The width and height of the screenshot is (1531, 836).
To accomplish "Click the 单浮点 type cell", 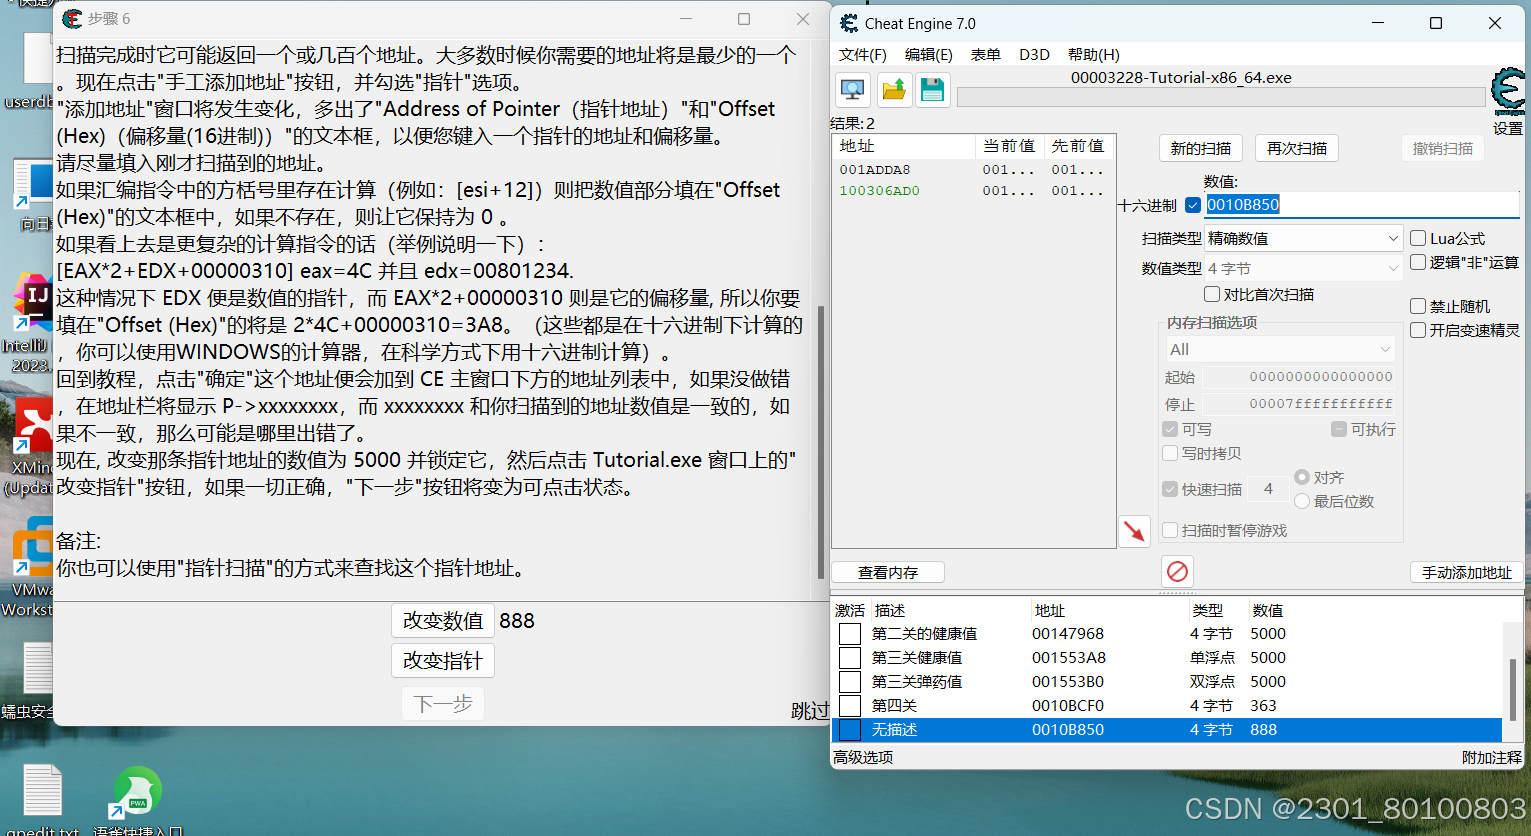I will click(1212, 658).
